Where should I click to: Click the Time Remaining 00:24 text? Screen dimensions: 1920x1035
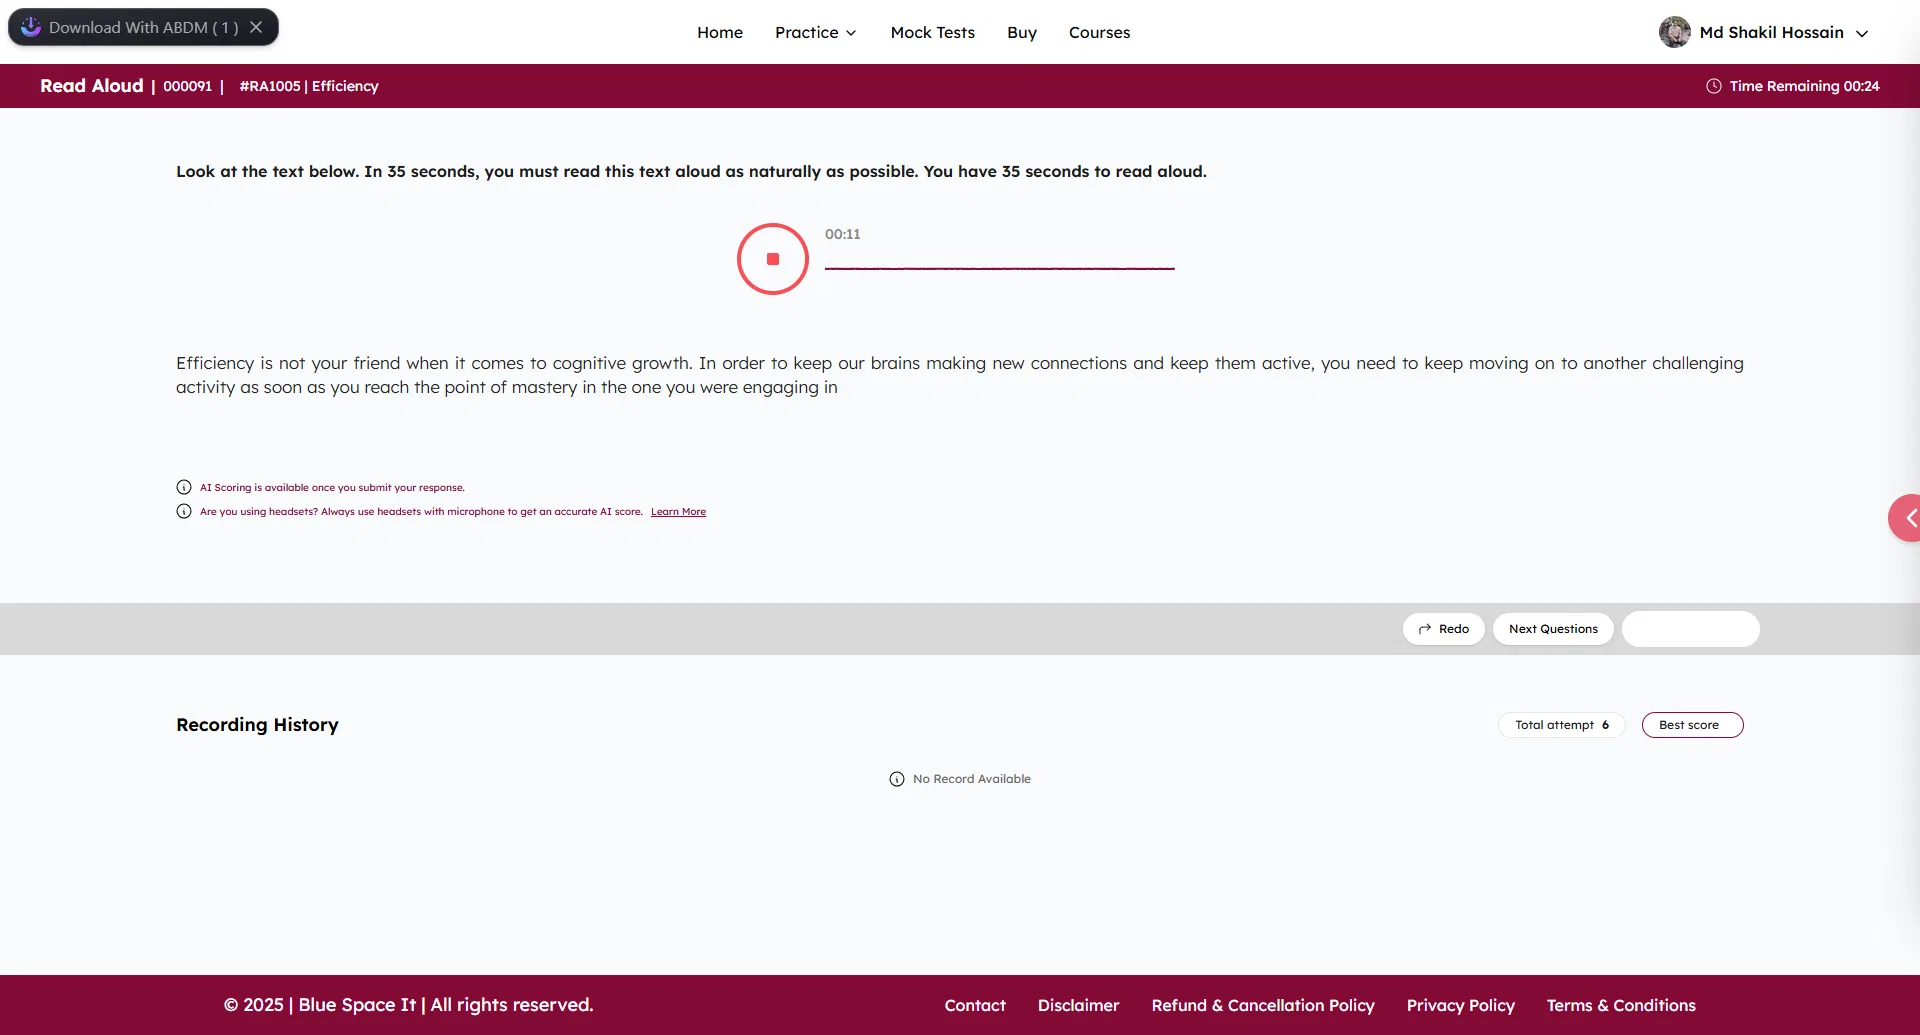1804,86
